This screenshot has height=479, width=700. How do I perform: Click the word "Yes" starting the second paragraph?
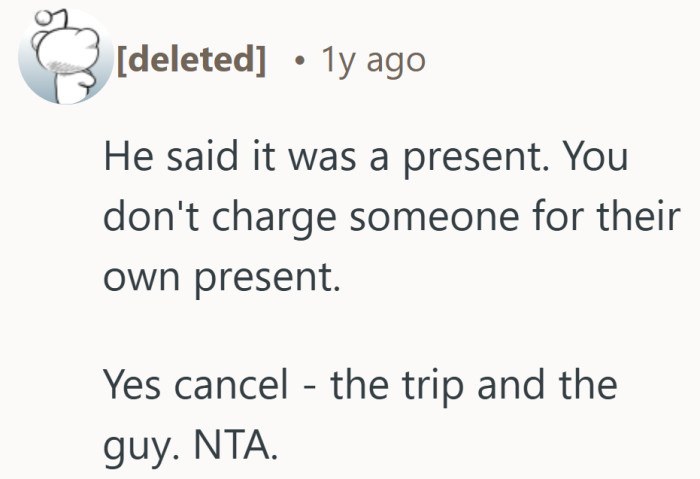tap(130, 381)
